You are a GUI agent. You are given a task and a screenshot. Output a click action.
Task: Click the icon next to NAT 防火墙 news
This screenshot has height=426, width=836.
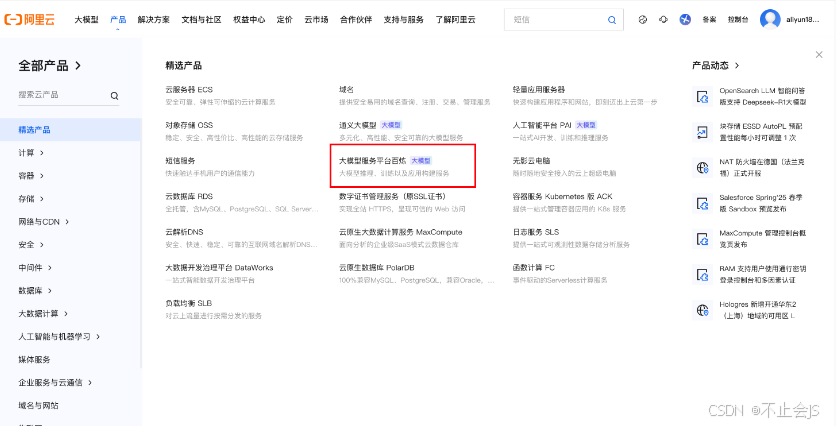703,167
